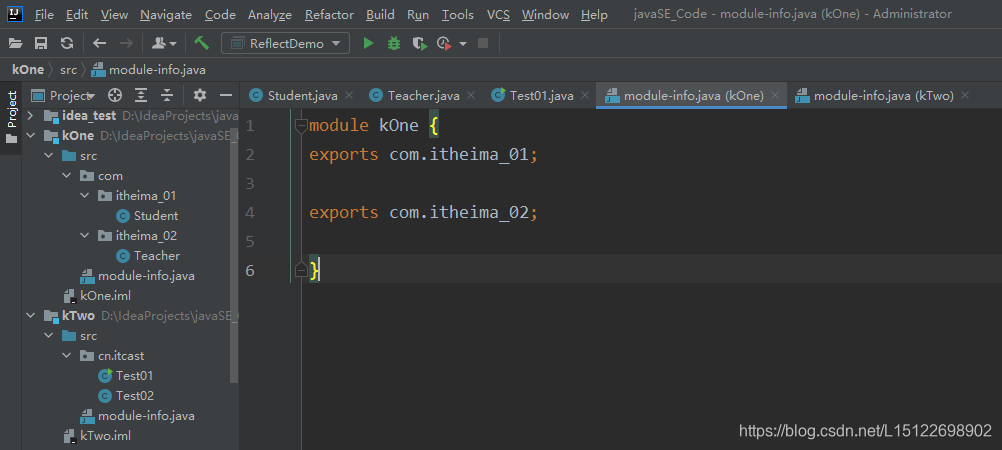Toggle the Project tool window side tab

click(12, 118)
